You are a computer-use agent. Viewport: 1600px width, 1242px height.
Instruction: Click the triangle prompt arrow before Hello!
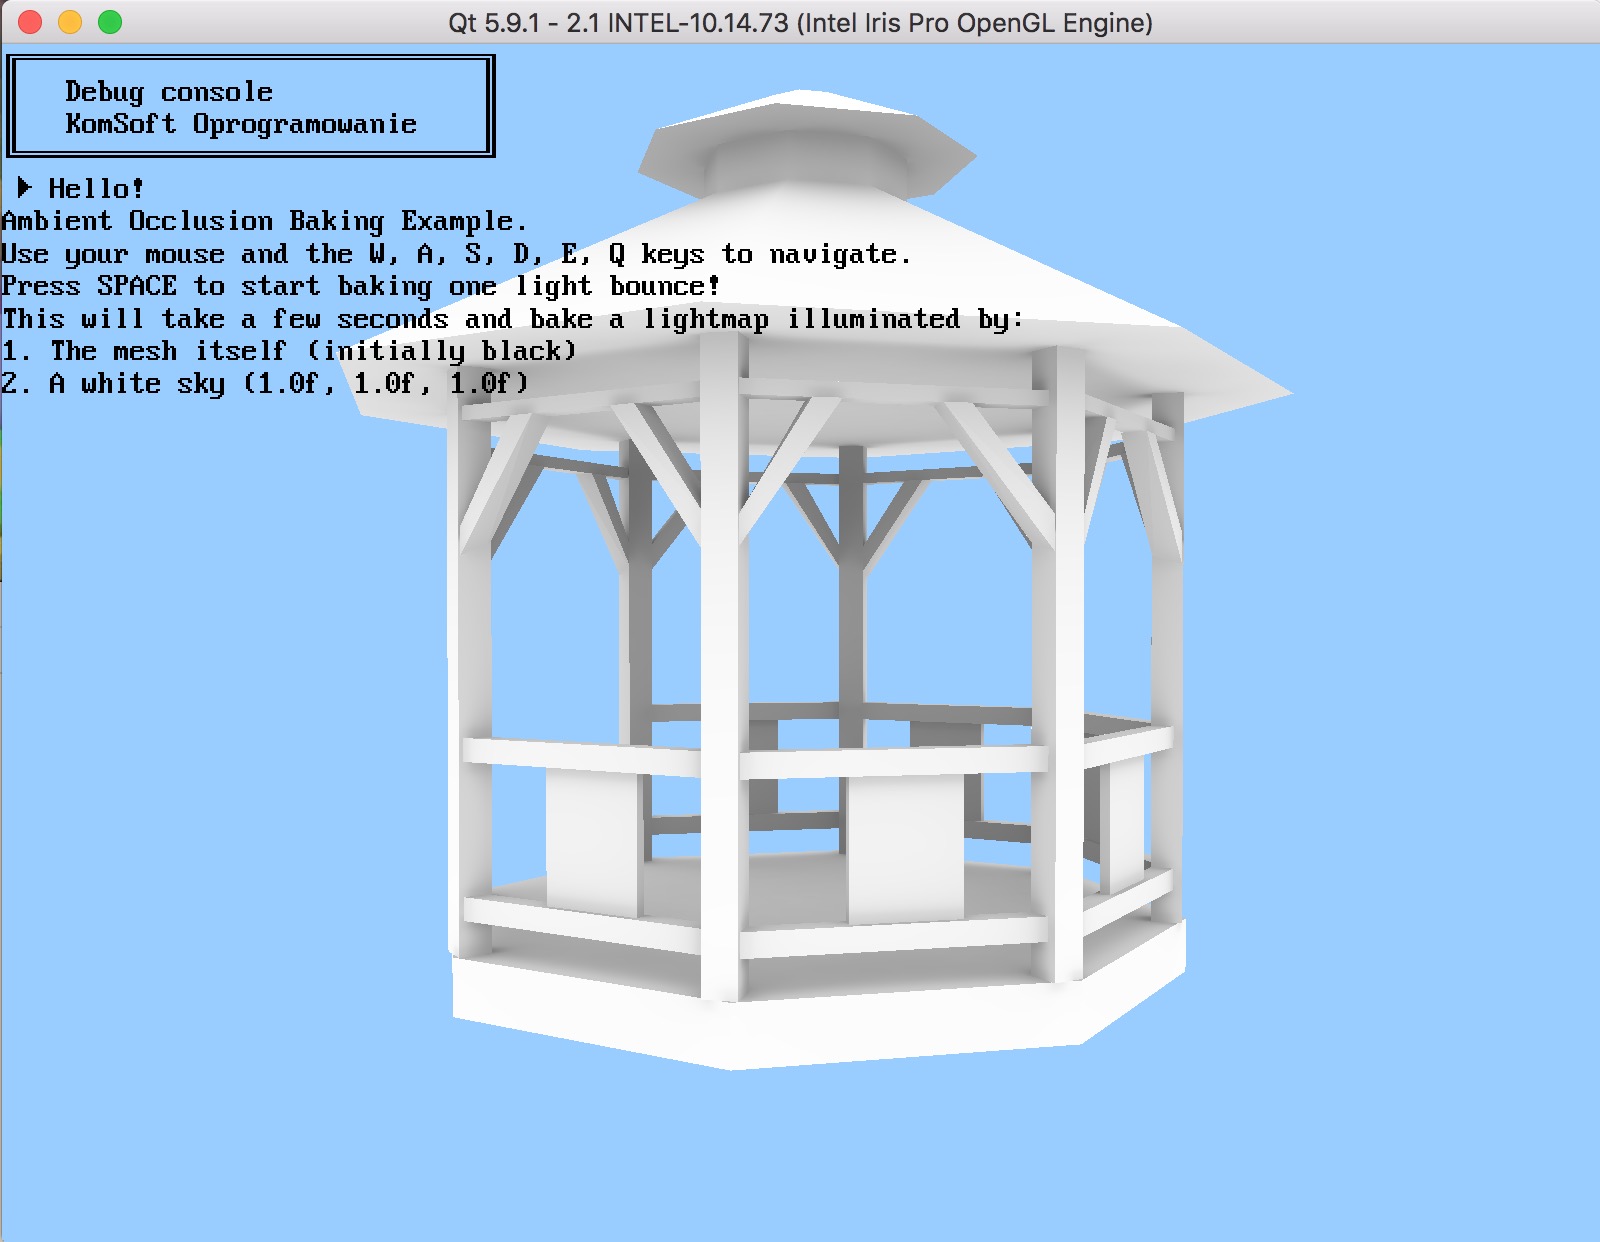[25, 187]
